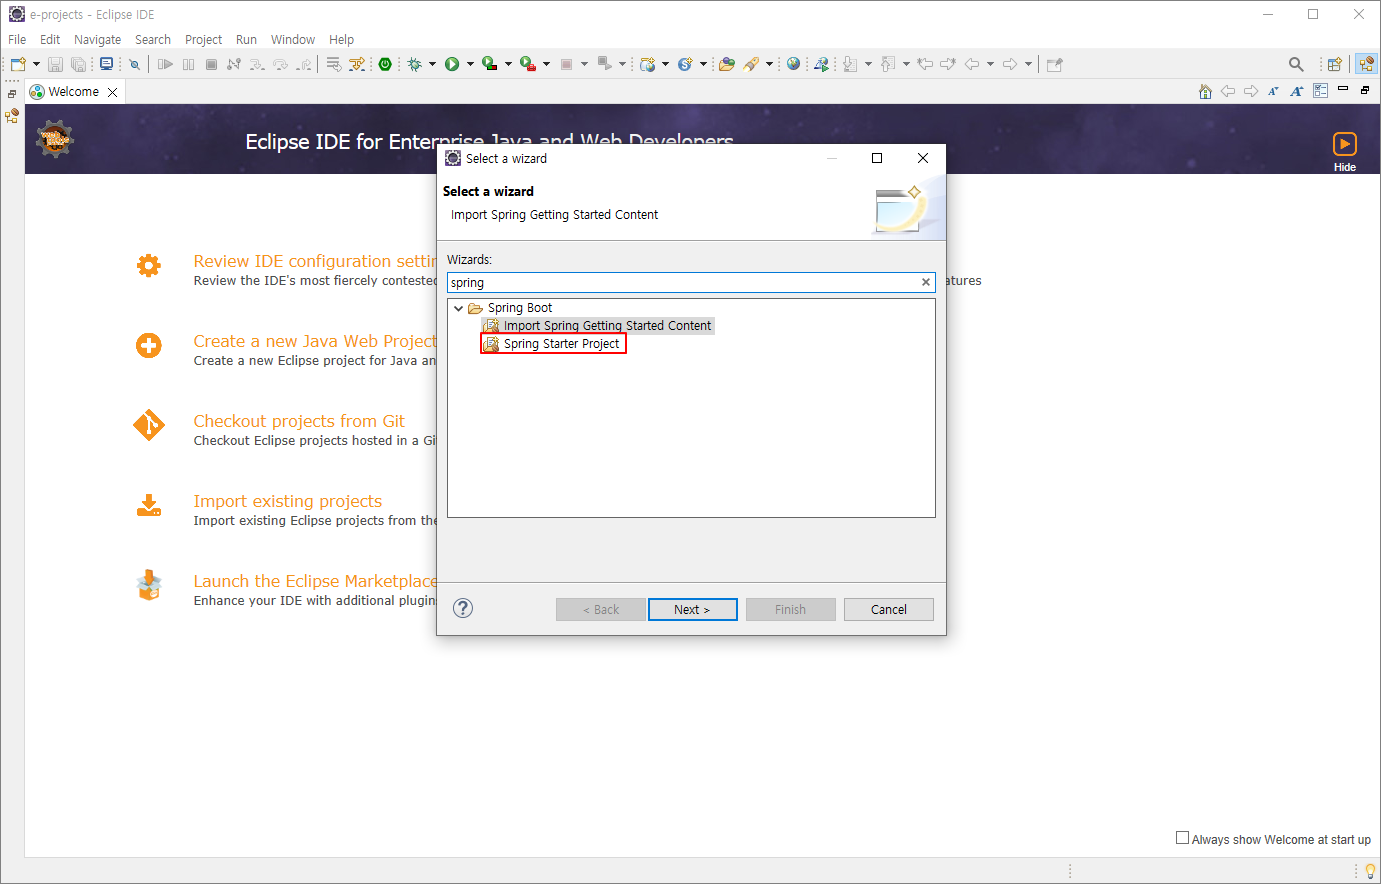This screenshot has height=884, width=1381.
Task: Click the Save icon in the toolbar
Action: pos(55,64)
